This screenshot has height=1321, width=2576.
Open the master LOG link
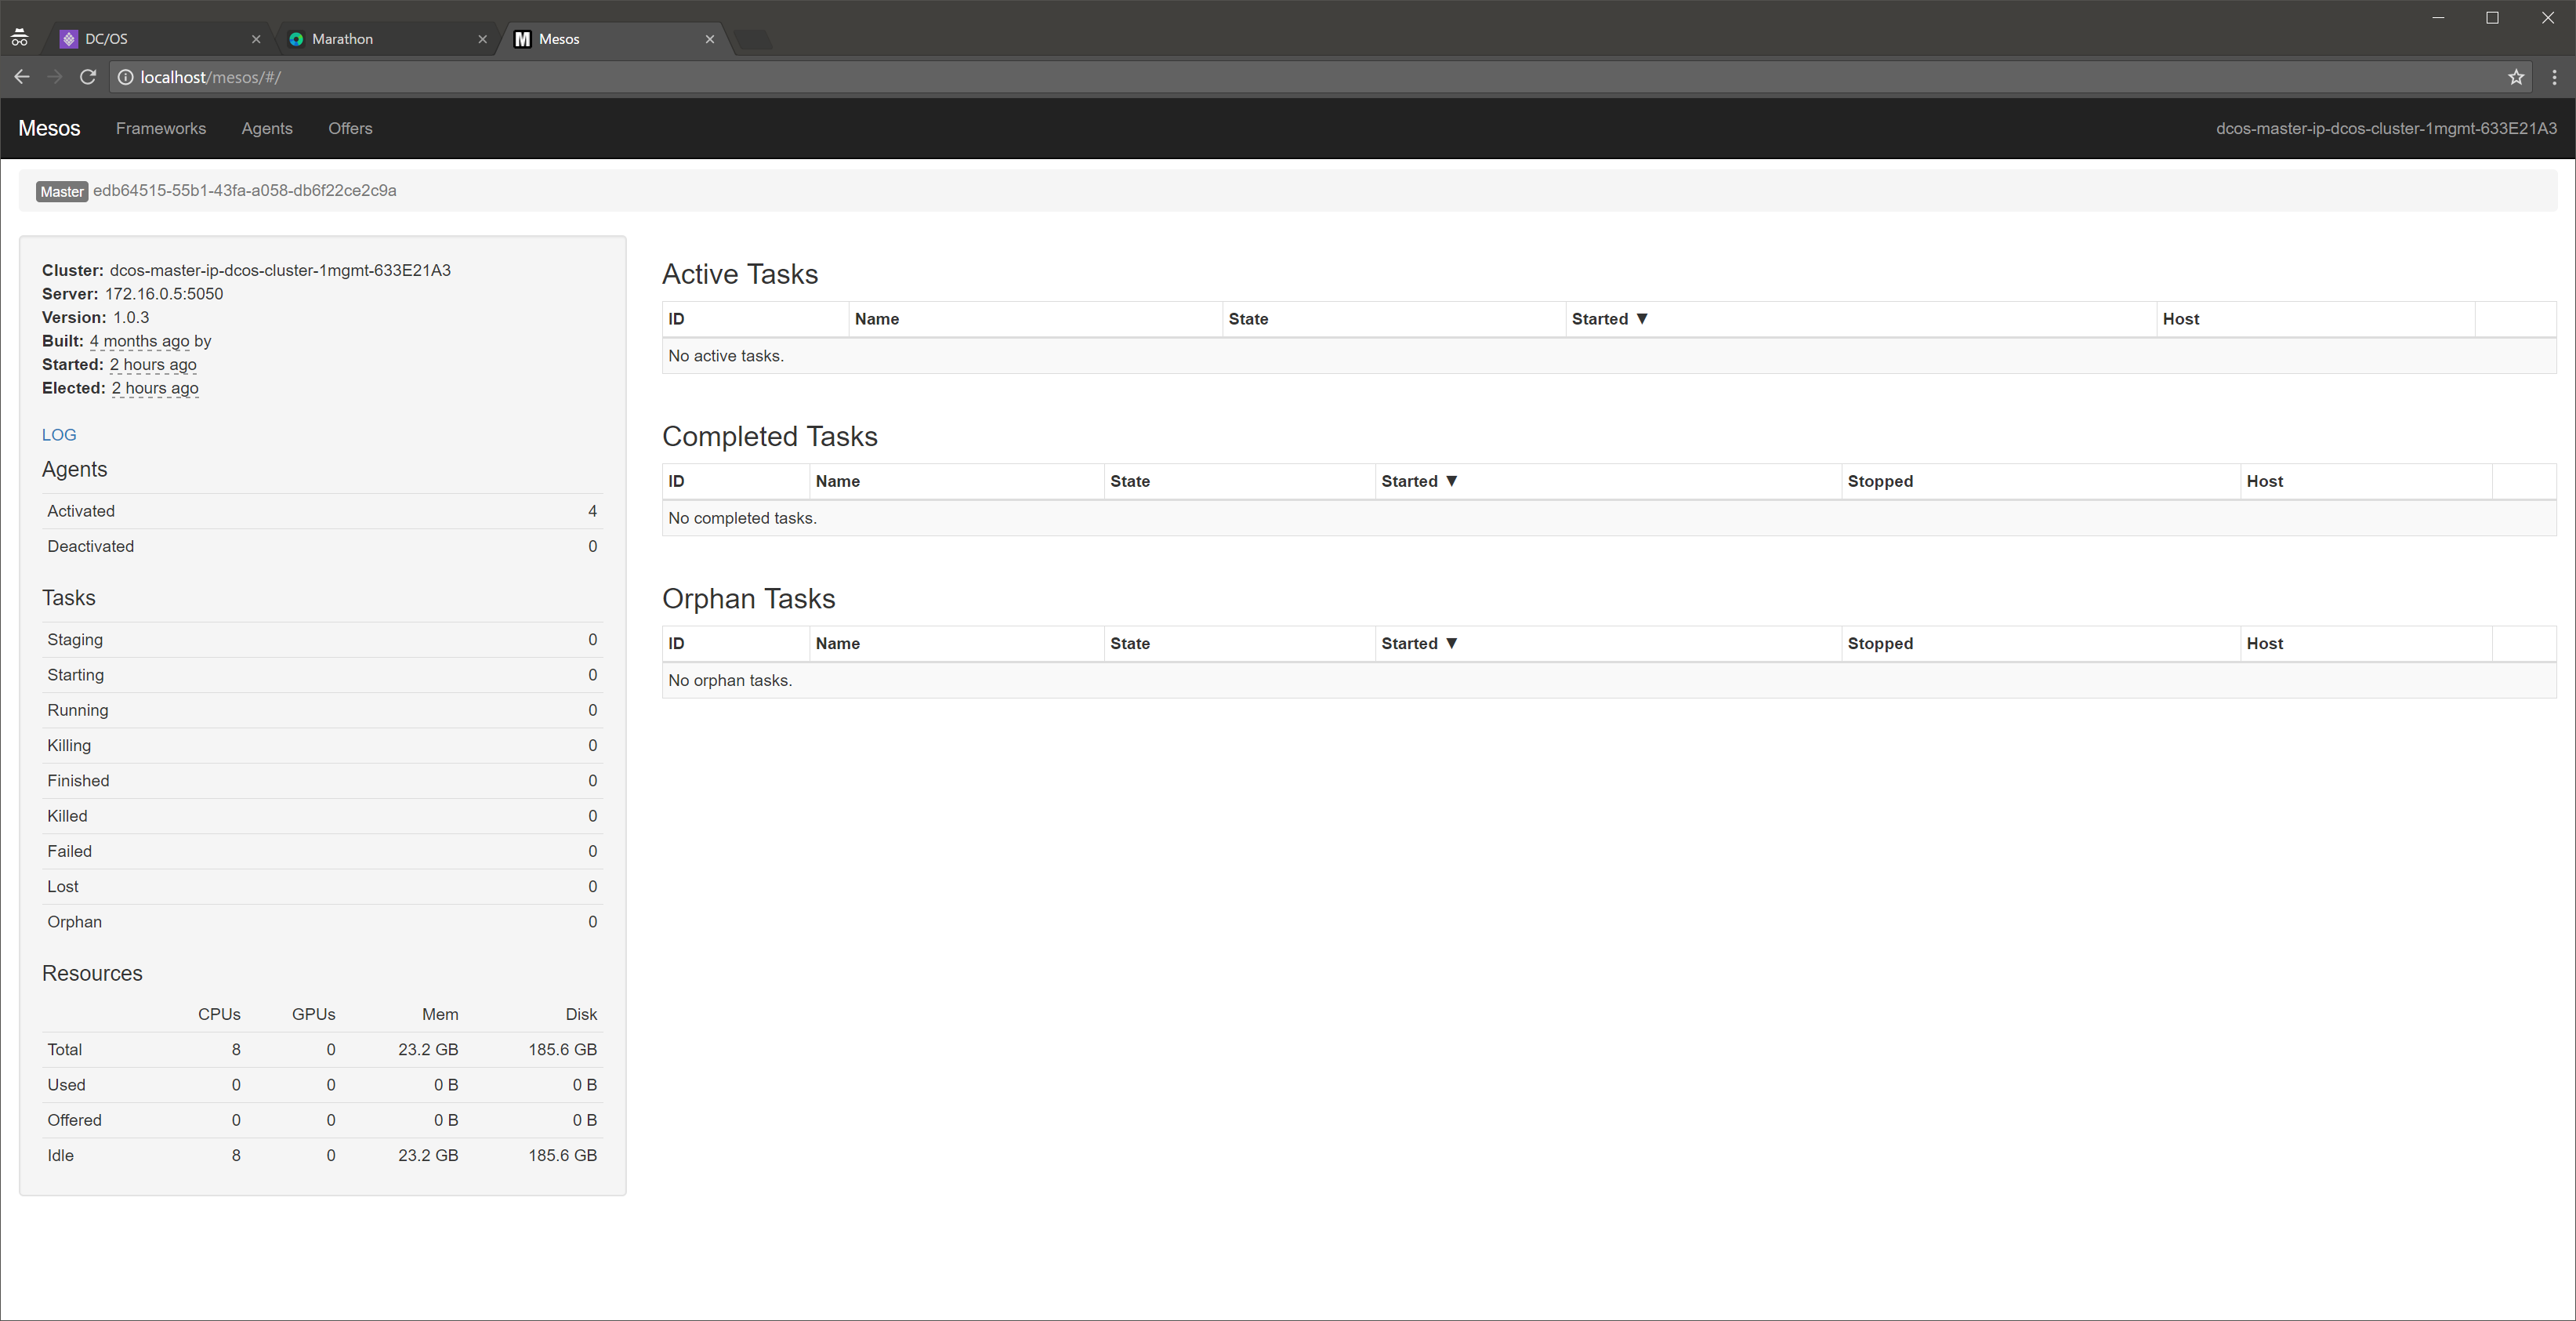tap(59, 435)
